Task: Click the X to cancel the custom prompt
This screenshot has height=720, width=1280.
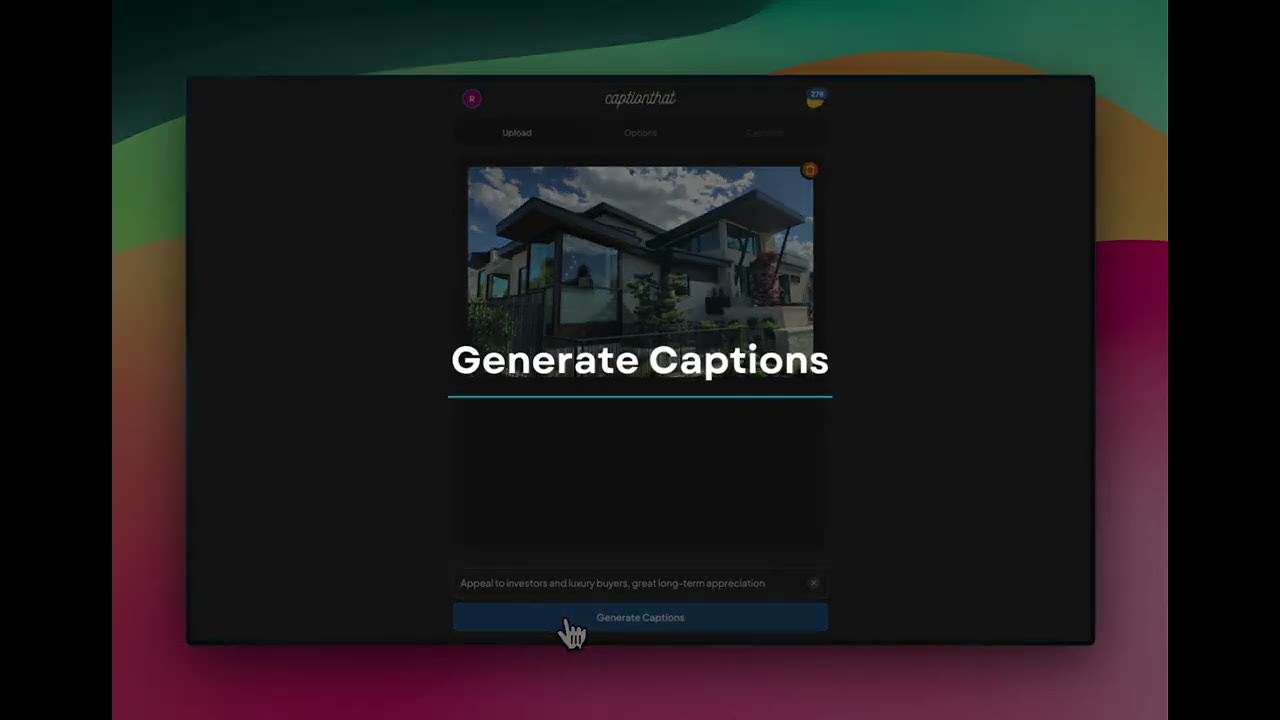Action: 813,583
